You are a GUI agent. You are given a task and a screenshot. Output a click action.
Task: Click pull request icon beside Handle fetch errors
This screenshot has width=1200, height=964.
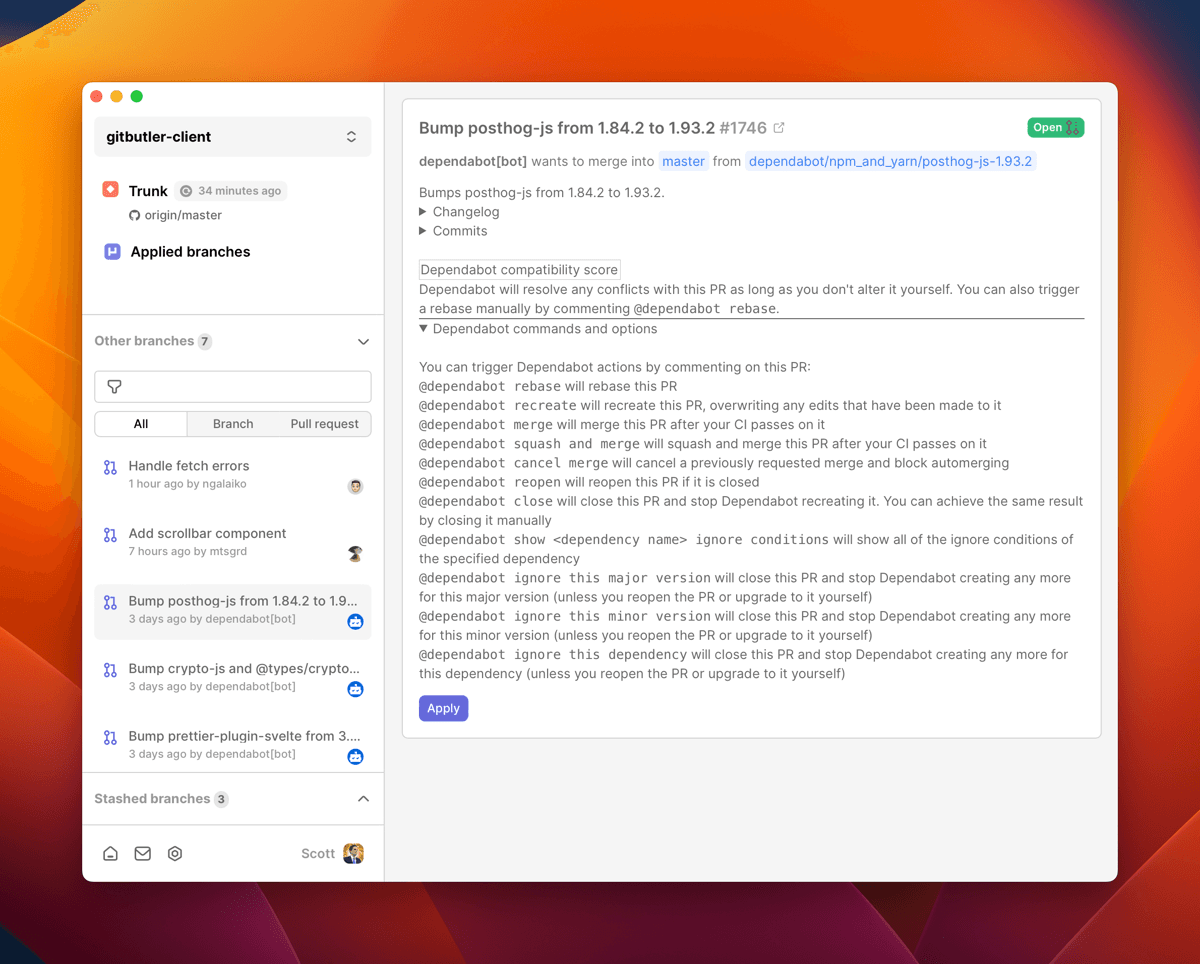111,467
